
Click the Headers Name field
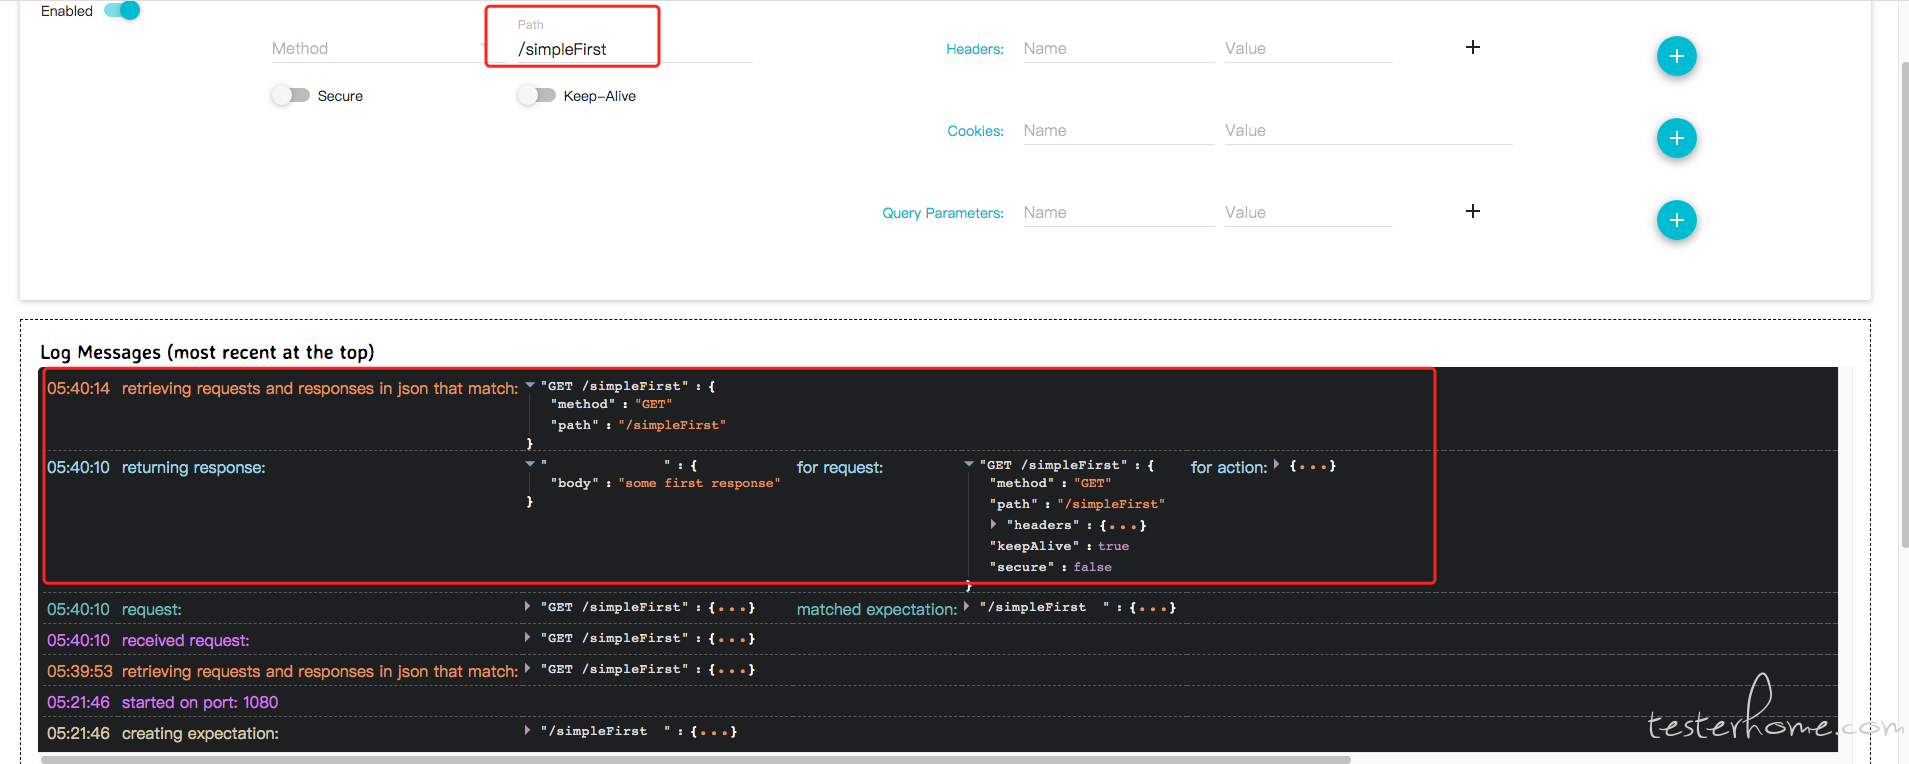[x=1118, y=48]
